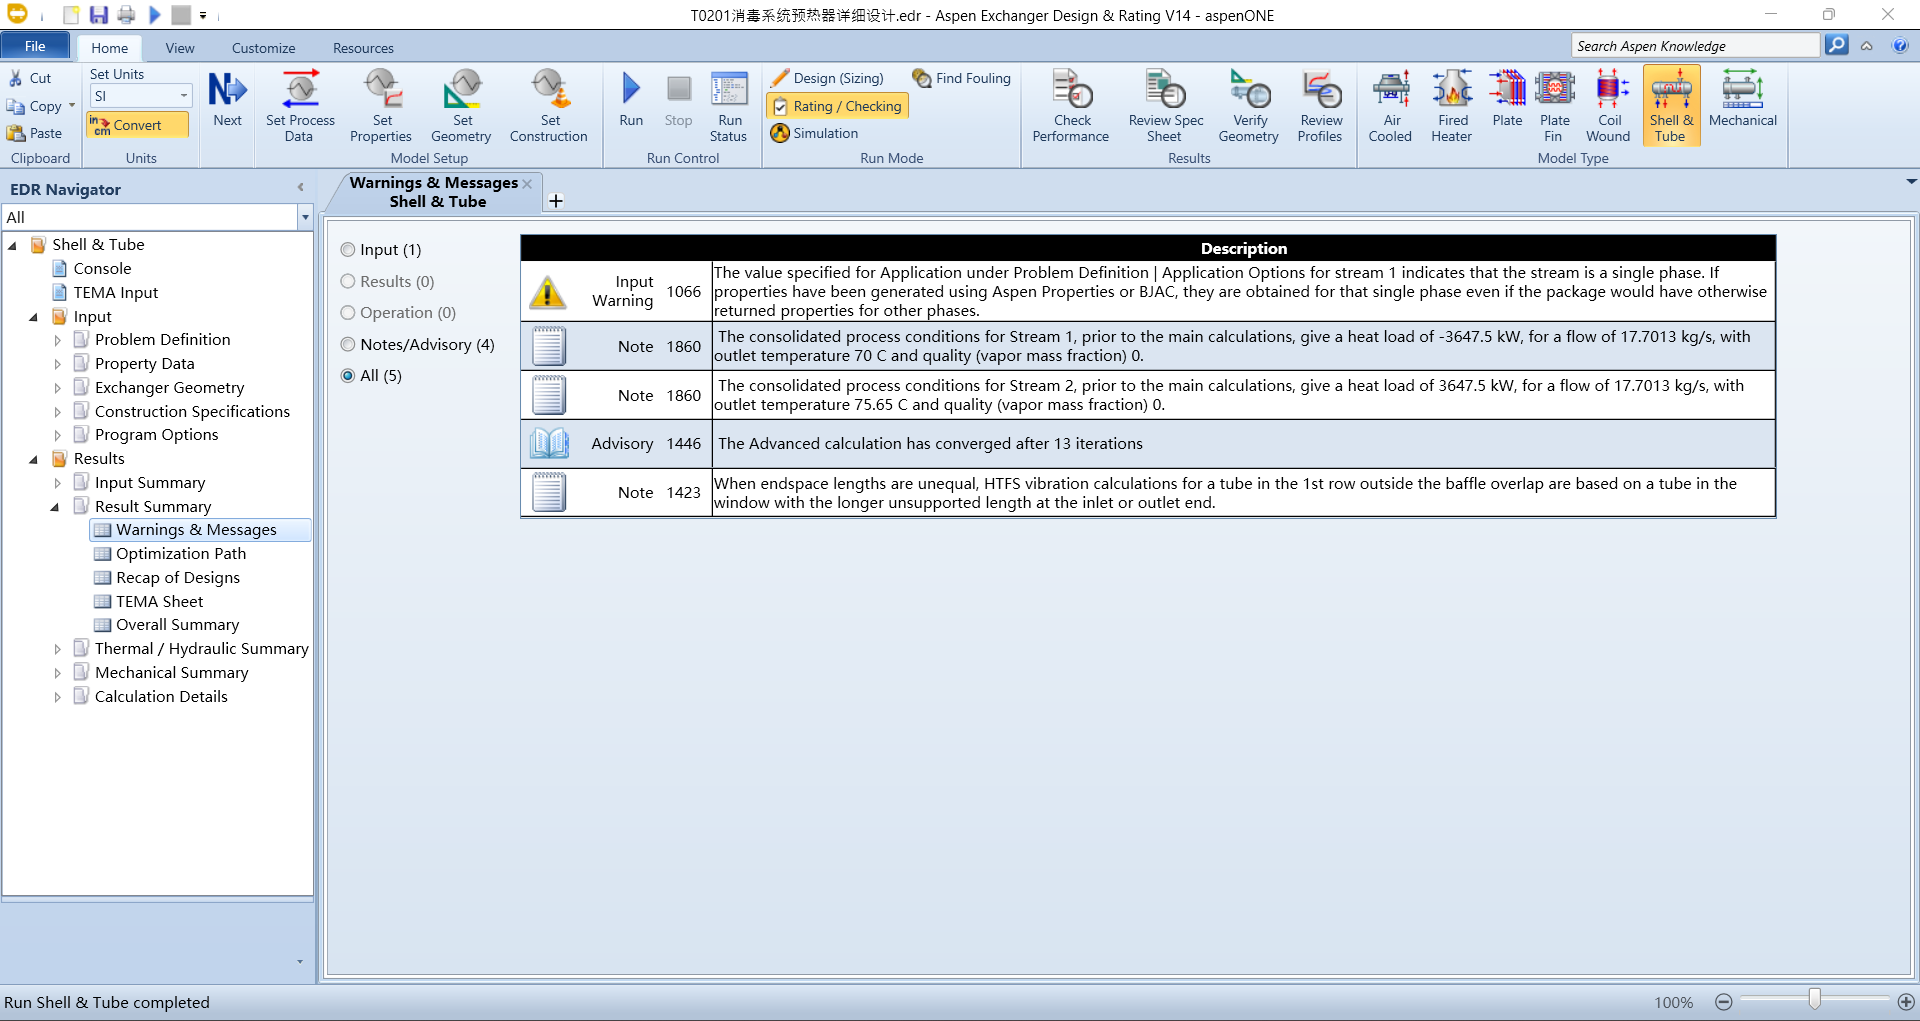Click zoom out minus button
The height and width of the screenshot is (1021, 1920).
1724,1002
